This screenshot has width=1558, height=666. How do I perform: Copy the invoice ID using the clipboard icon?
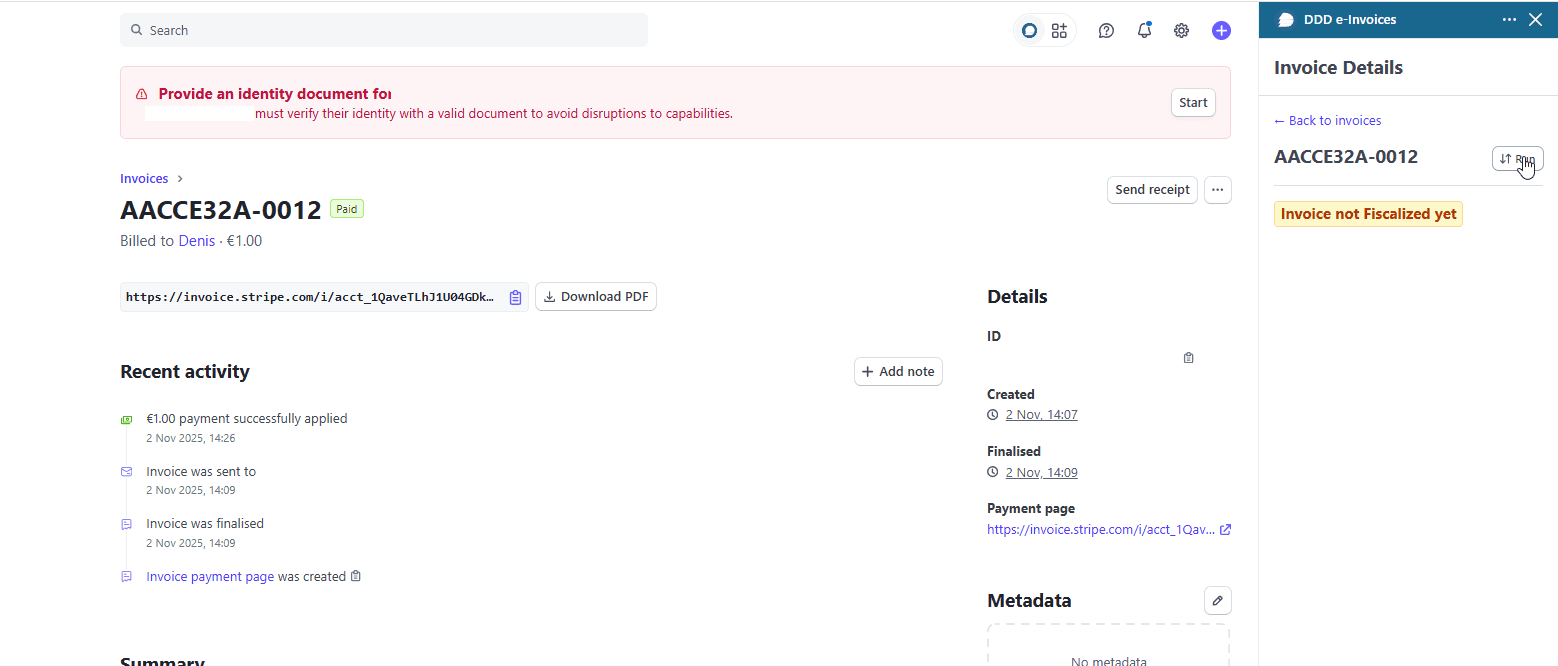(x=1188, y=357)
